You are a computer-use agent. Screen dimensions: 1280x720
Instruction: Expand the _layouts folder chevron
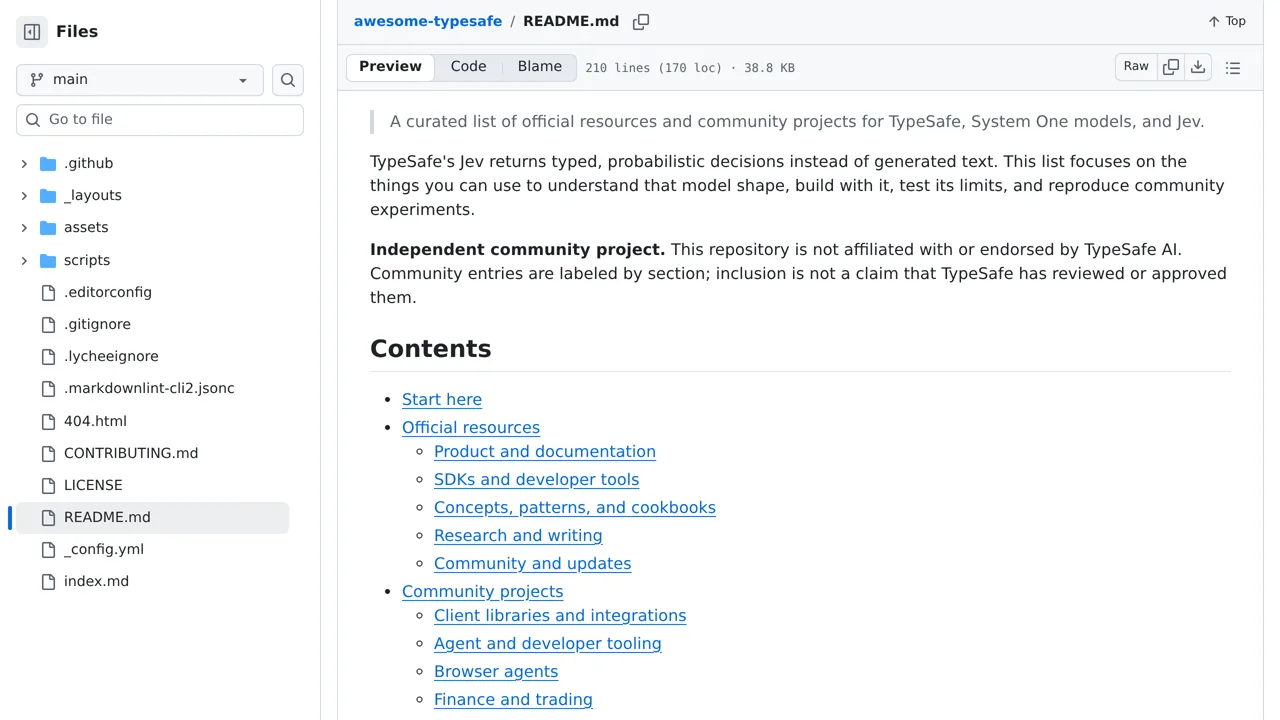click(24, 196)
